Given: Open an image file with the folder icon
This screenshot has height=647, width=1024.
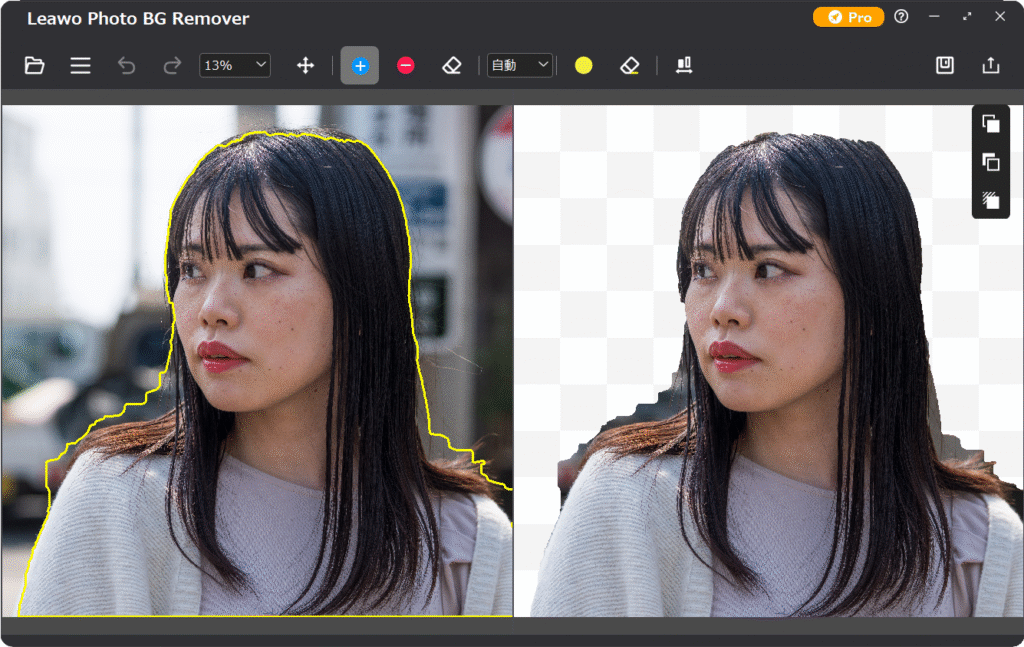Looking at the screenshot, I should 35,66.
